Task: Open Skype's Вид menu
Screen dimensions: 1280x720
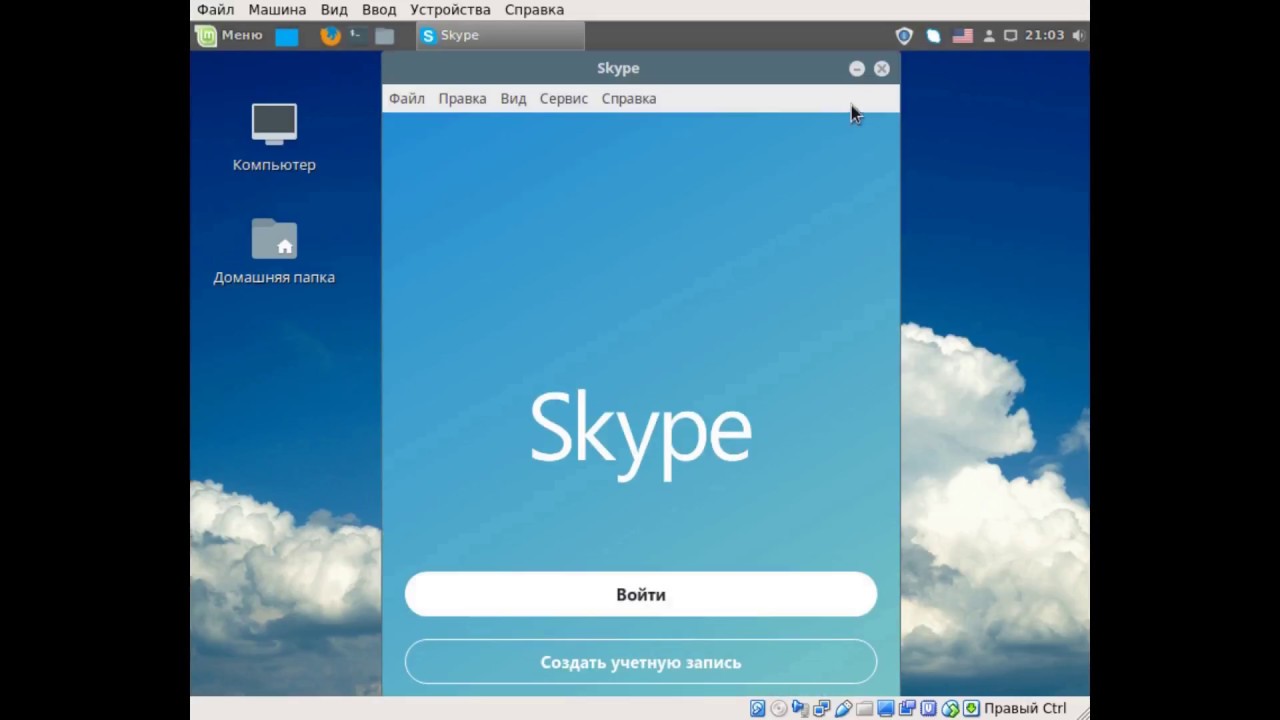Action: click(x=513, y=98)
